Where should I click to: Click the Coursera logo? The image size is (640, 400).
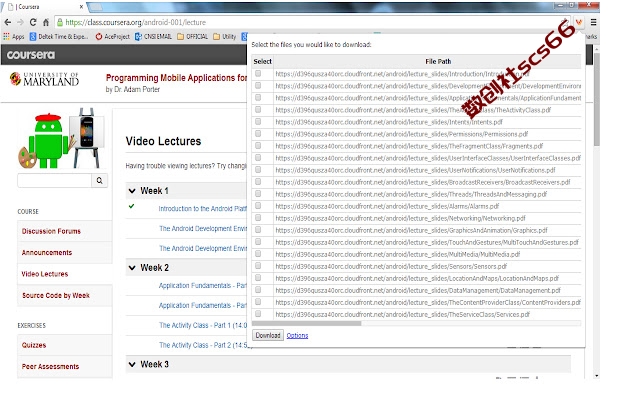[31, 55]
